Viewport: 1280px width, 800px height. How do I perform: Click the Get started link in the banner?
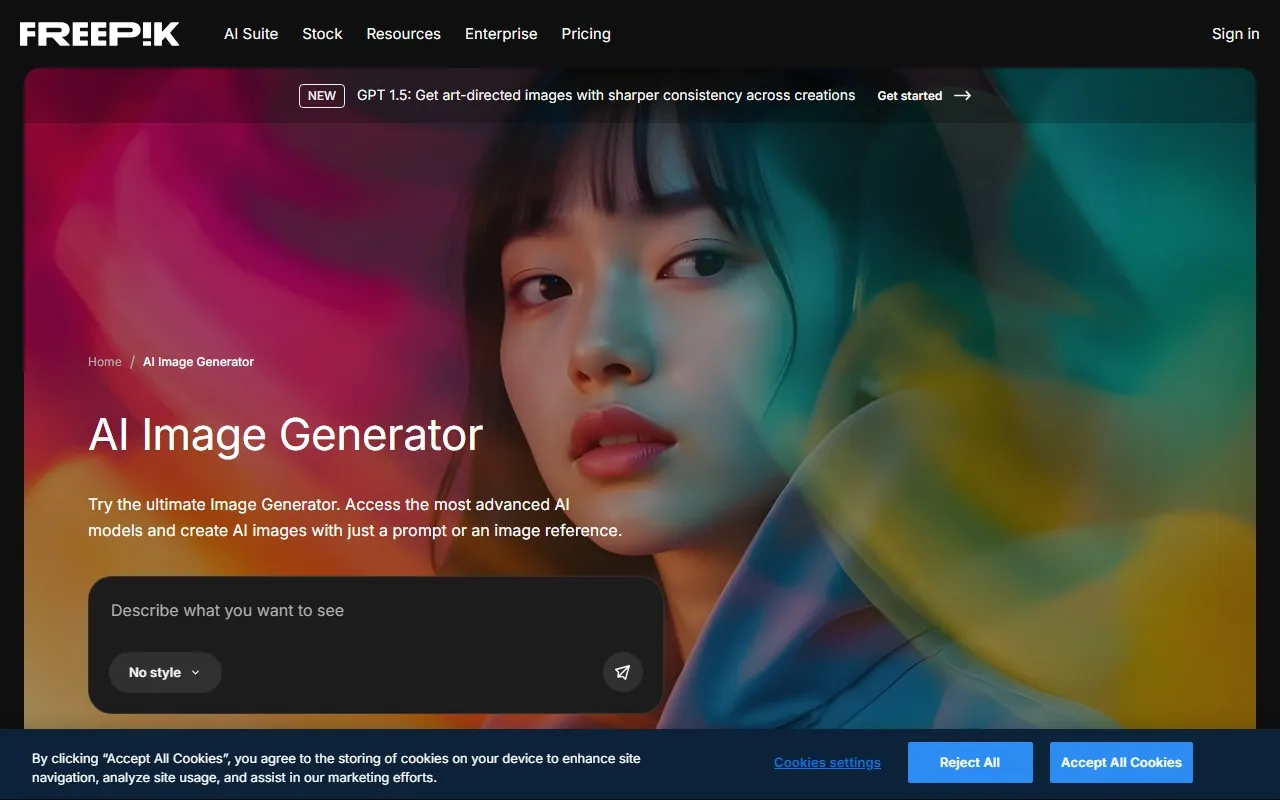909,95
